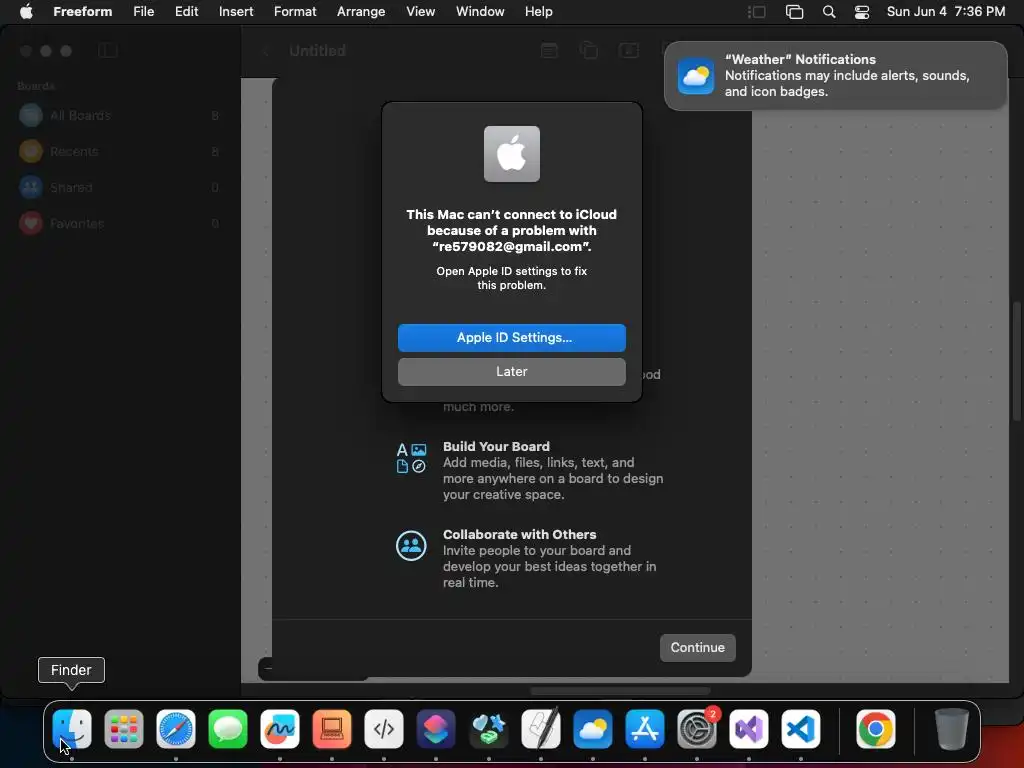
Task: Open the Insert menu
Action: click(x=236, y=12)
